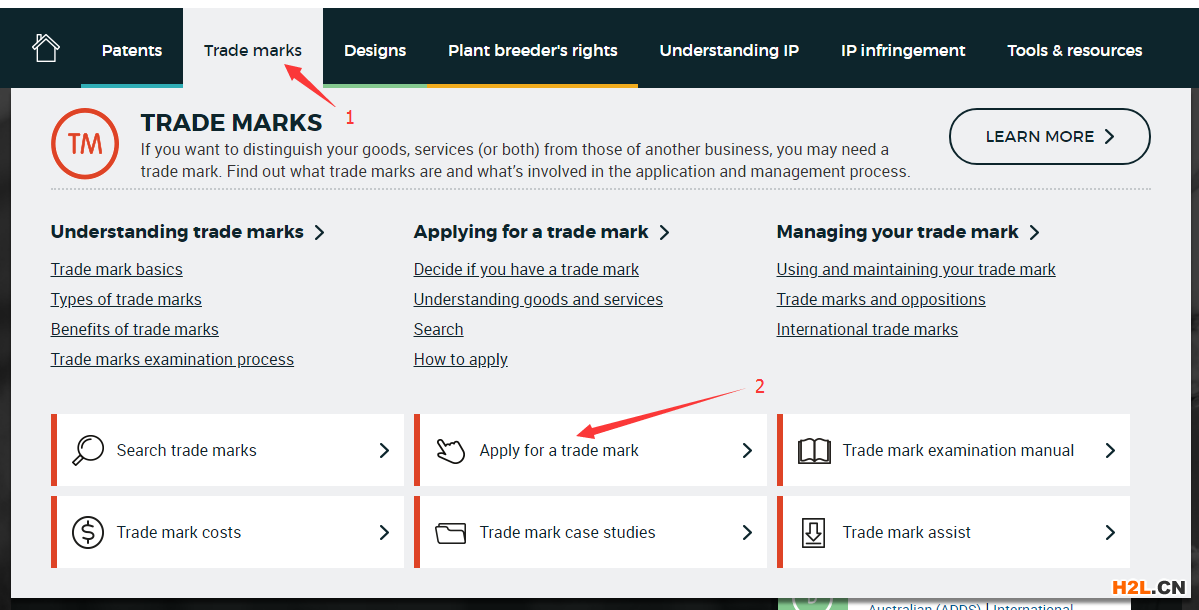
Task: Expand Managing your trade mark chevron
Action: pos(1035,232)
